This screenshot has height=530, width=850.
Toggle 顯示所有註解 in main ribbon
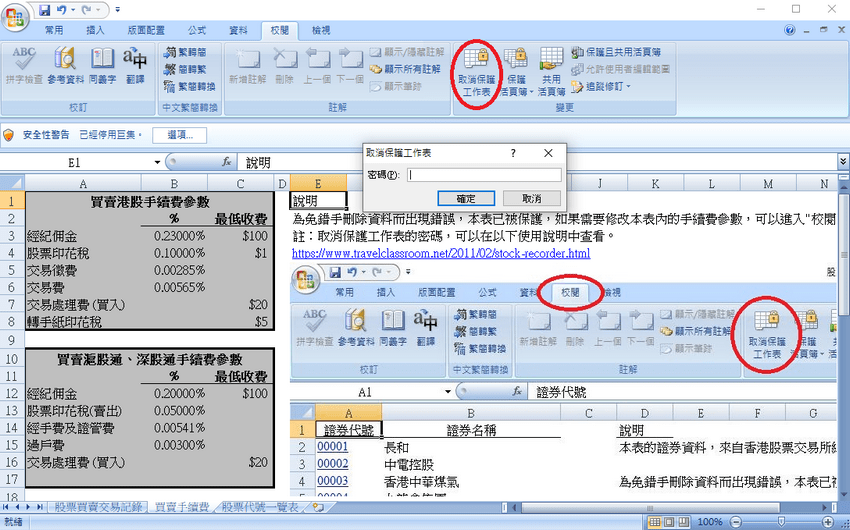click(x=405, y=69)
